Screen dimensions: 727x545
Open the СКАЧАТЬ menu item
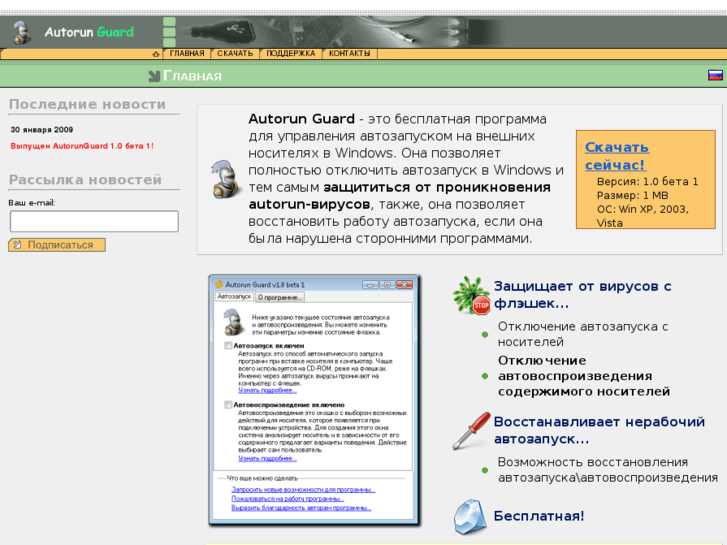(235, 53)
